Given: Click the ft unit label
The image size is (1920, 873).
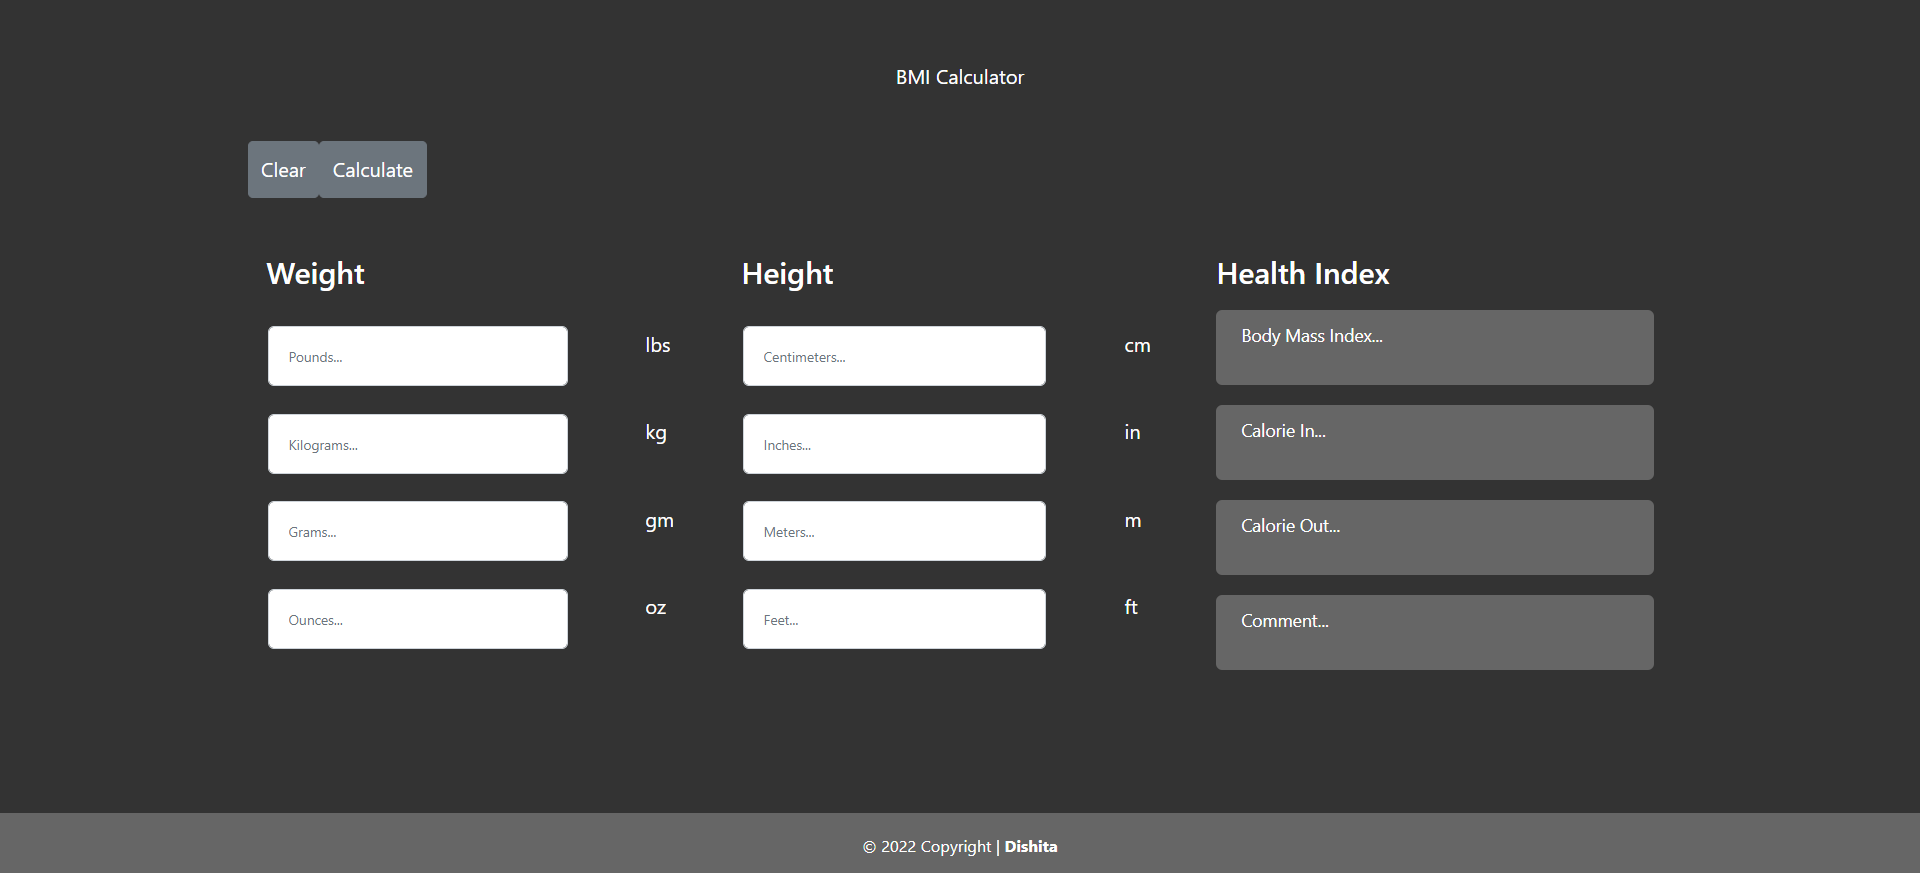Looking at the screenshot, I should click(x=1131, y=607).
